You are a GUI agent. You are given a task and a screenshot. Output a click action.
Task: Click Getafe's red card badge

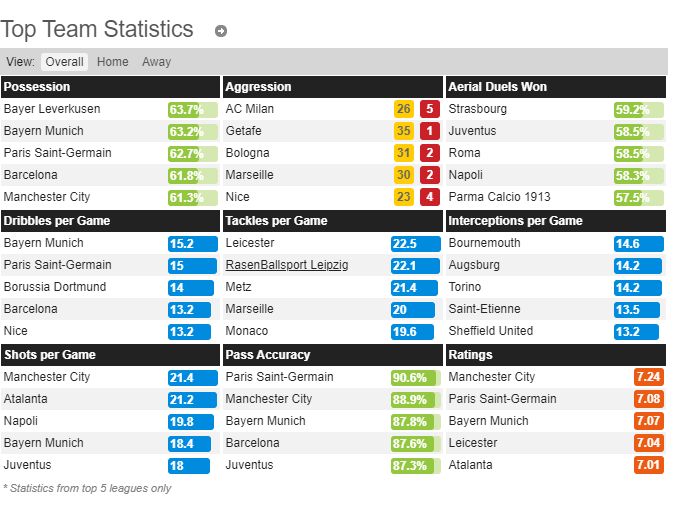tap(429, 131)
